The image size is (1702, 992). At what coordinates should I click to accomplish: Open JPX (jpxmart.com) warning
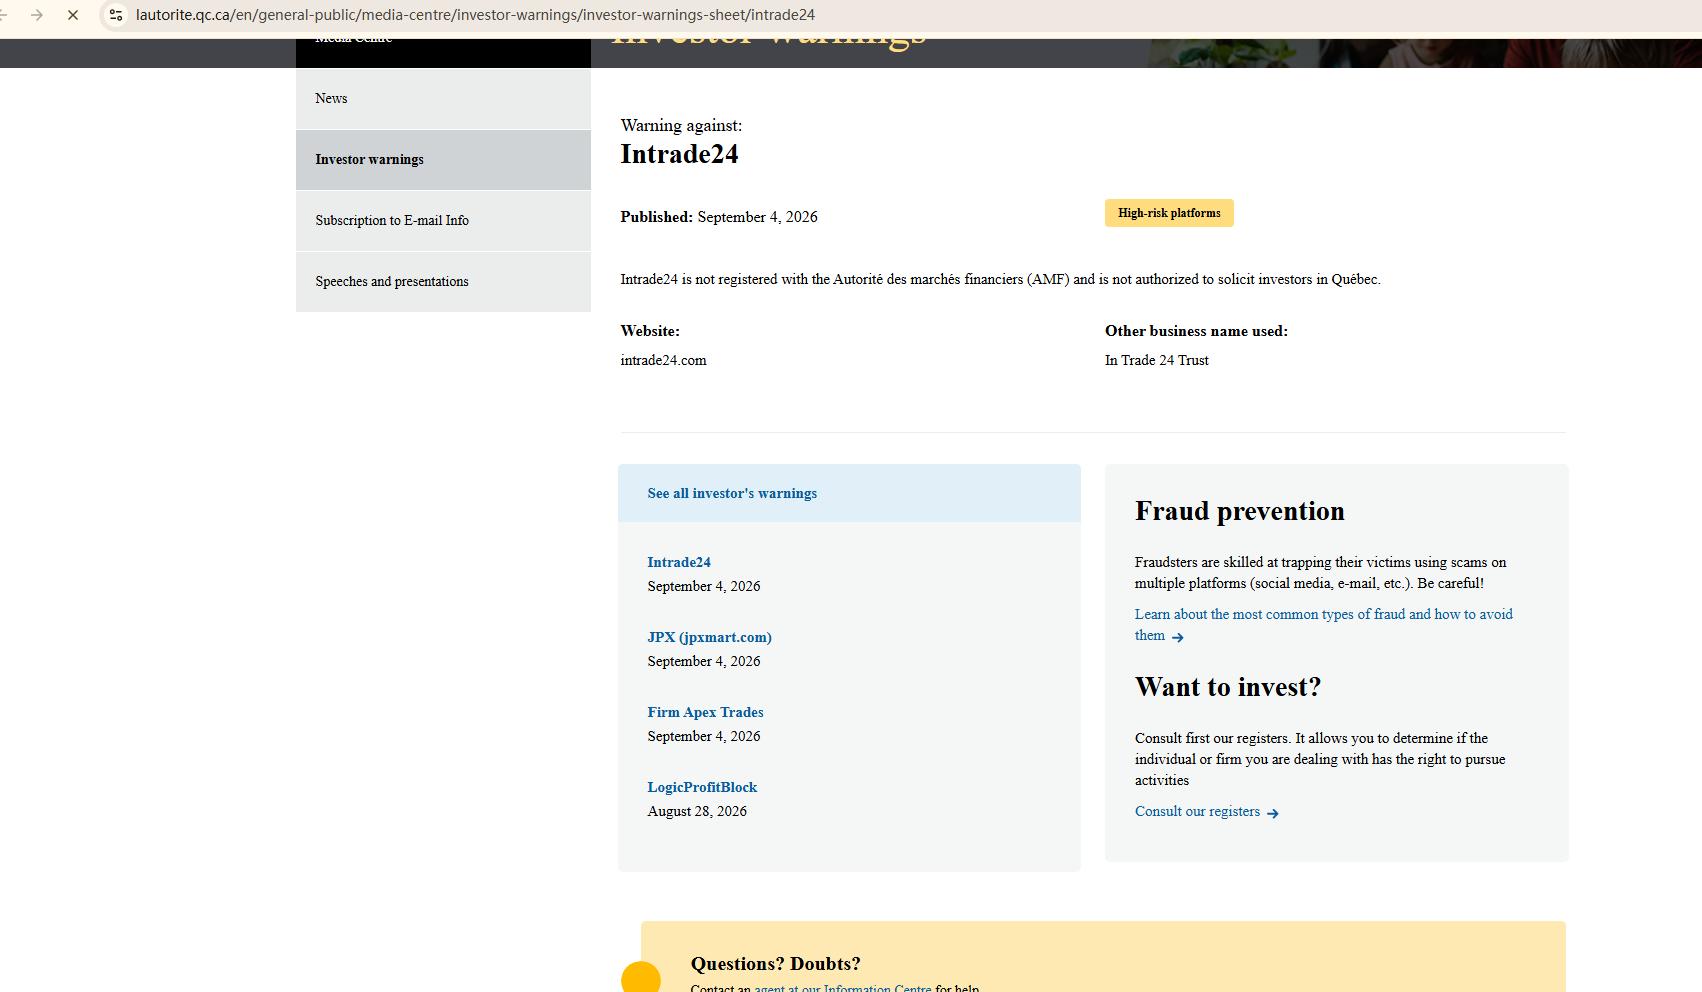[709, 637]
